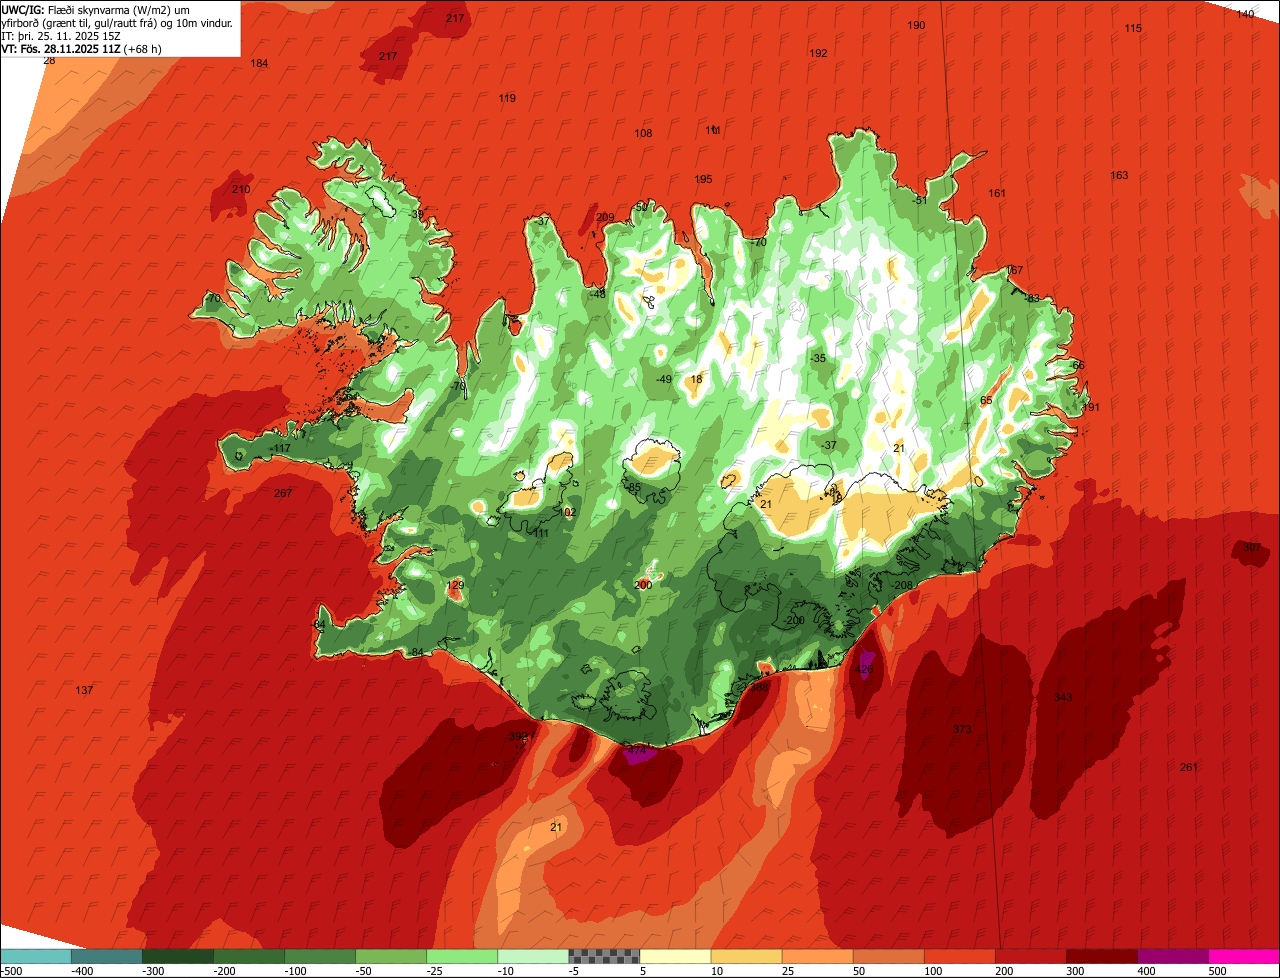The width and height of the screenshot is (1280, 978).
Task: Click the 'UWC/IG:' title text in header box
Action: click(24, 10)
